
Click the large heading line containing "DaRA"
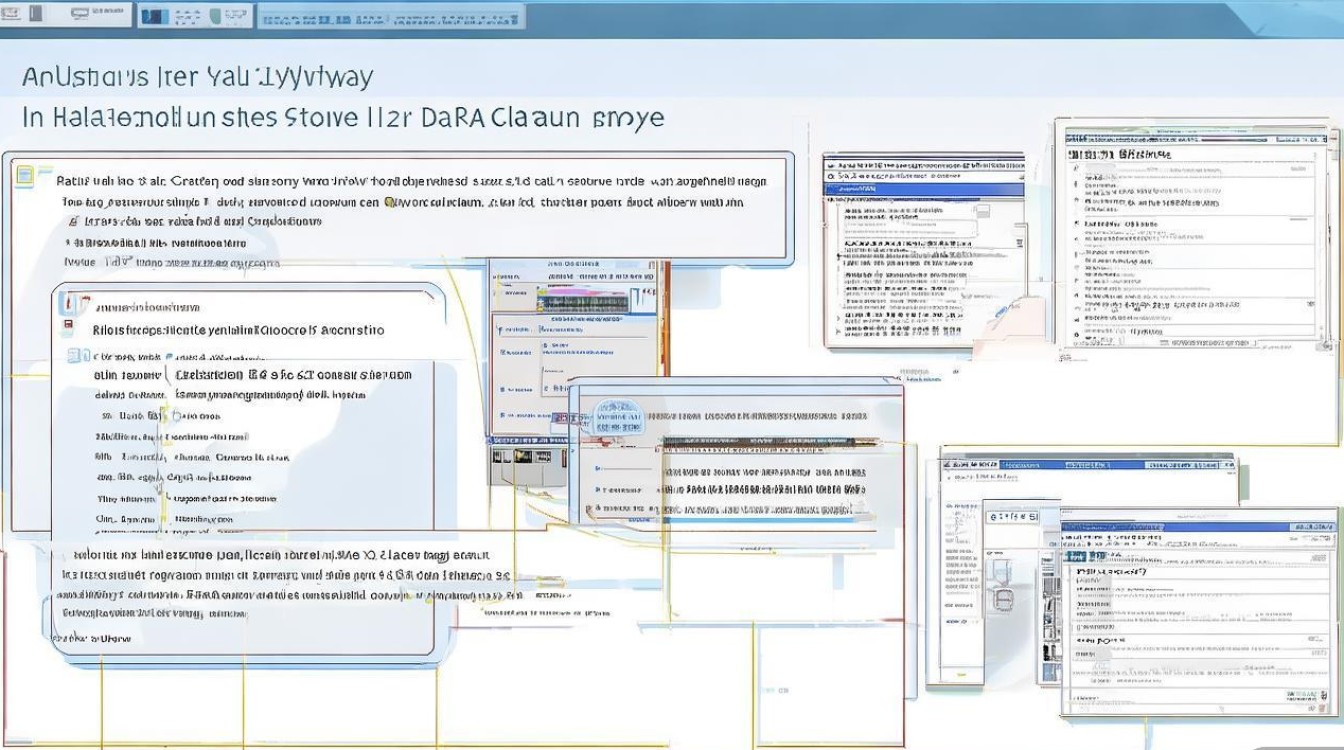(x=344, y=118)
